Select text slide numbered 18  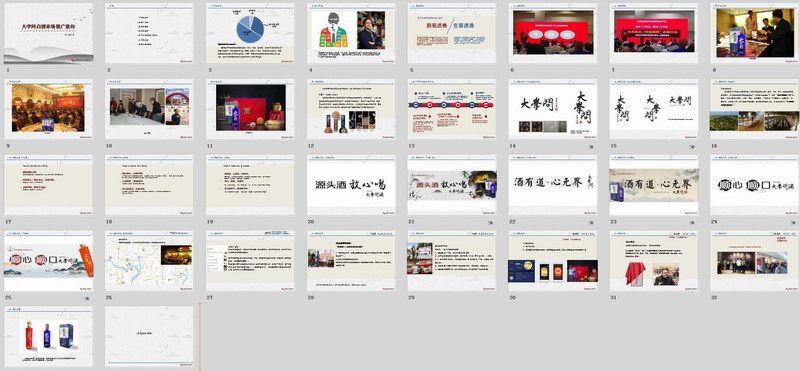tap(149, 185)
